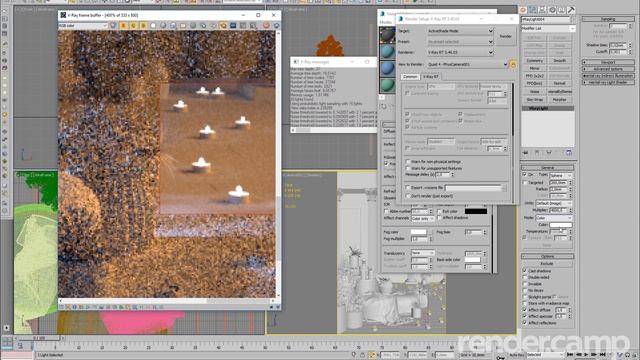Click the region render icon in frame buffer toolbar
The width and height of the screenshot is (640, 360).
click(x=223, y=26)
